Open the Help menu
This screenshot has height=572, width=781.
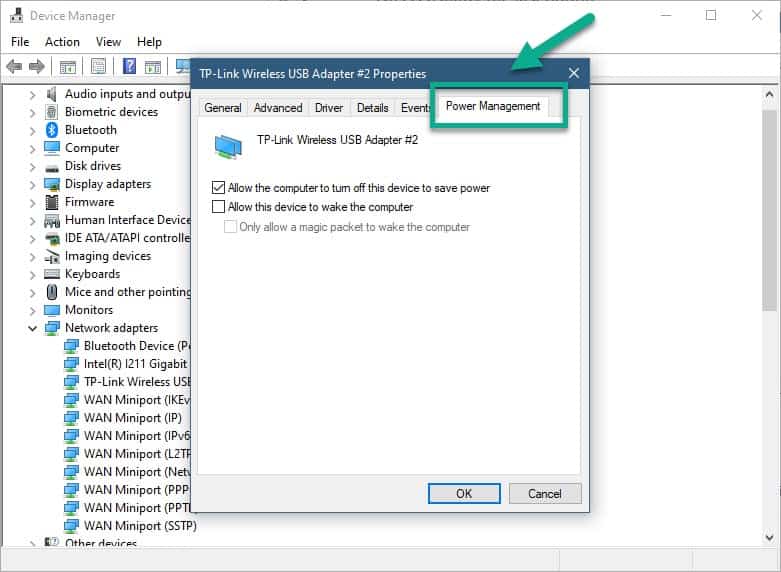click(149, 42)
